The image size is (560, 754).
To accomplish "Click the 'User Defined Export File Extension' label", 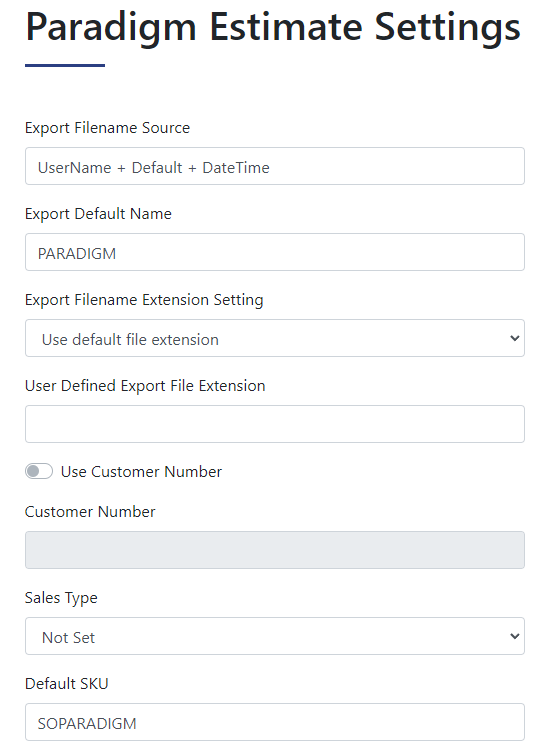I will pyautogui.click(x=145, y=386).
